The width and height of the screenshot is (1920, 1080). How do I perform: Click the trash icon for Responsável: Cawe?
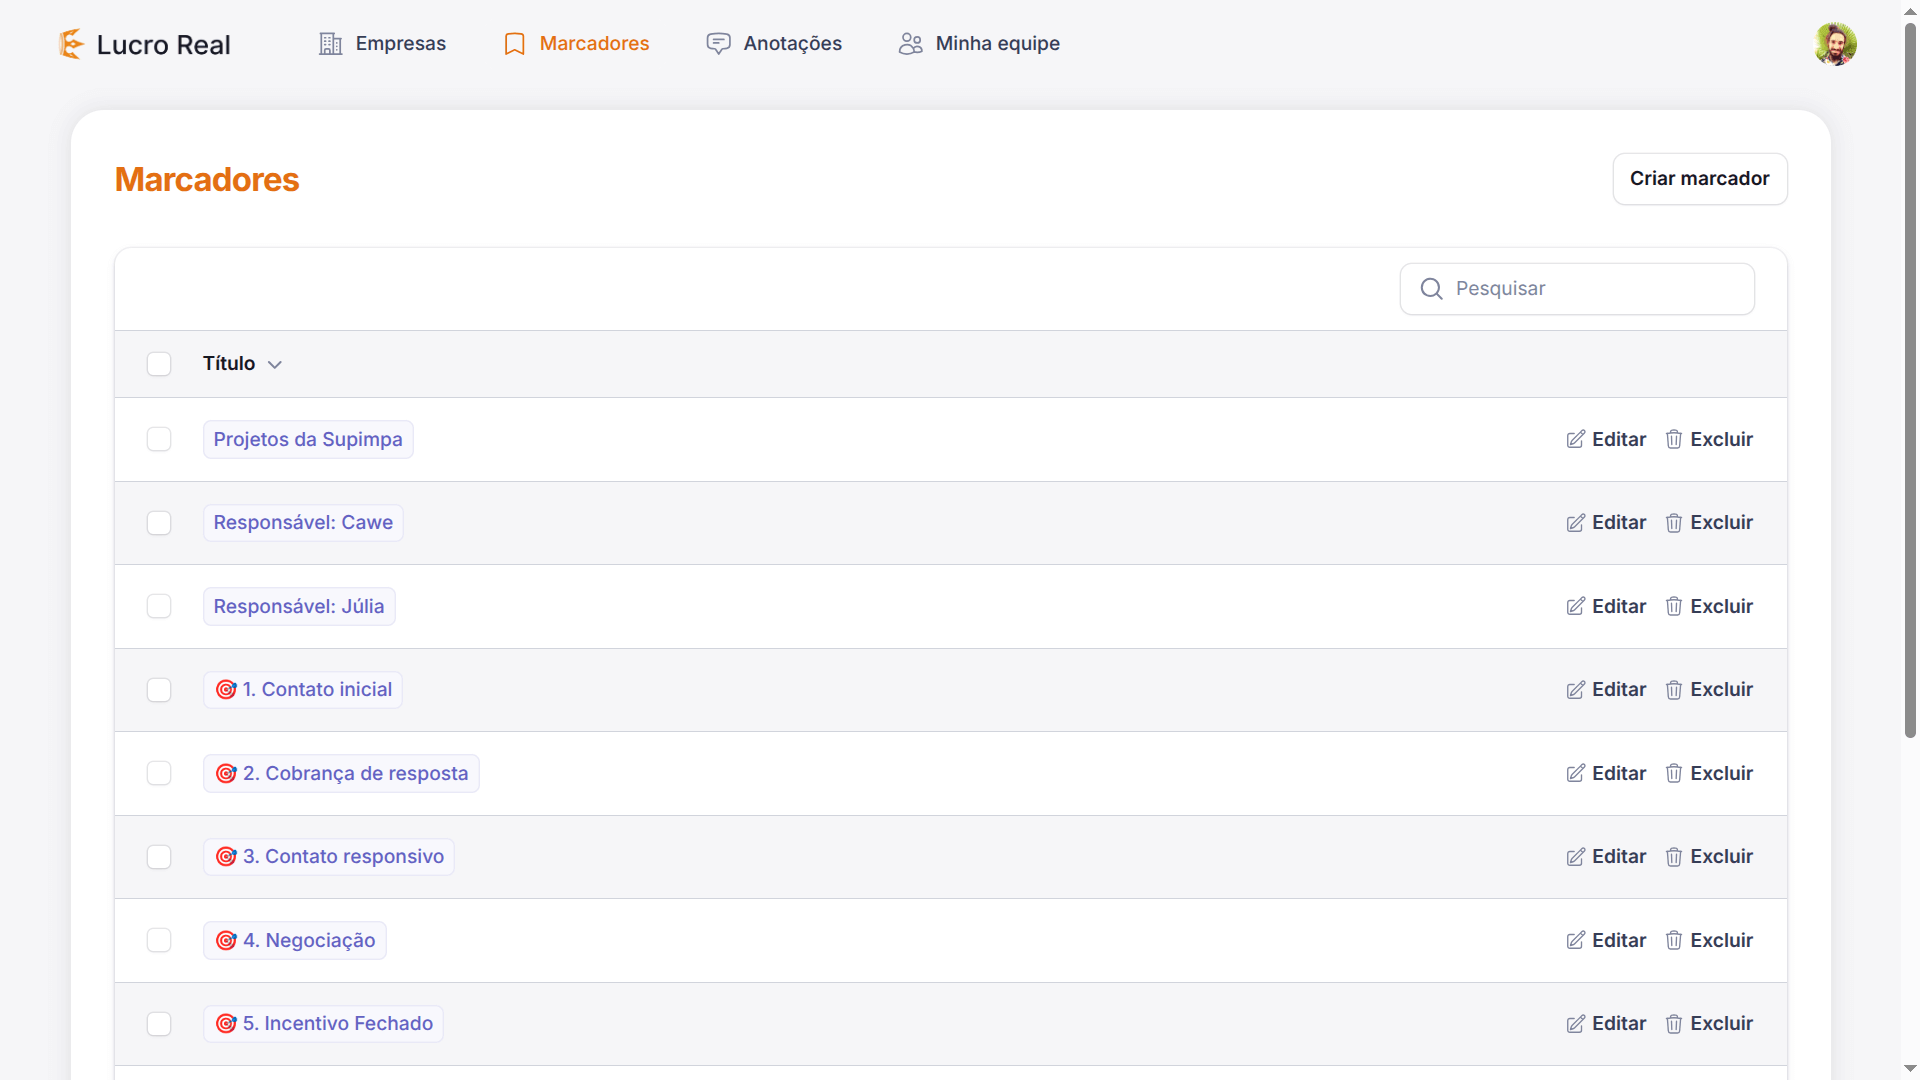(x=1673, y=523)
